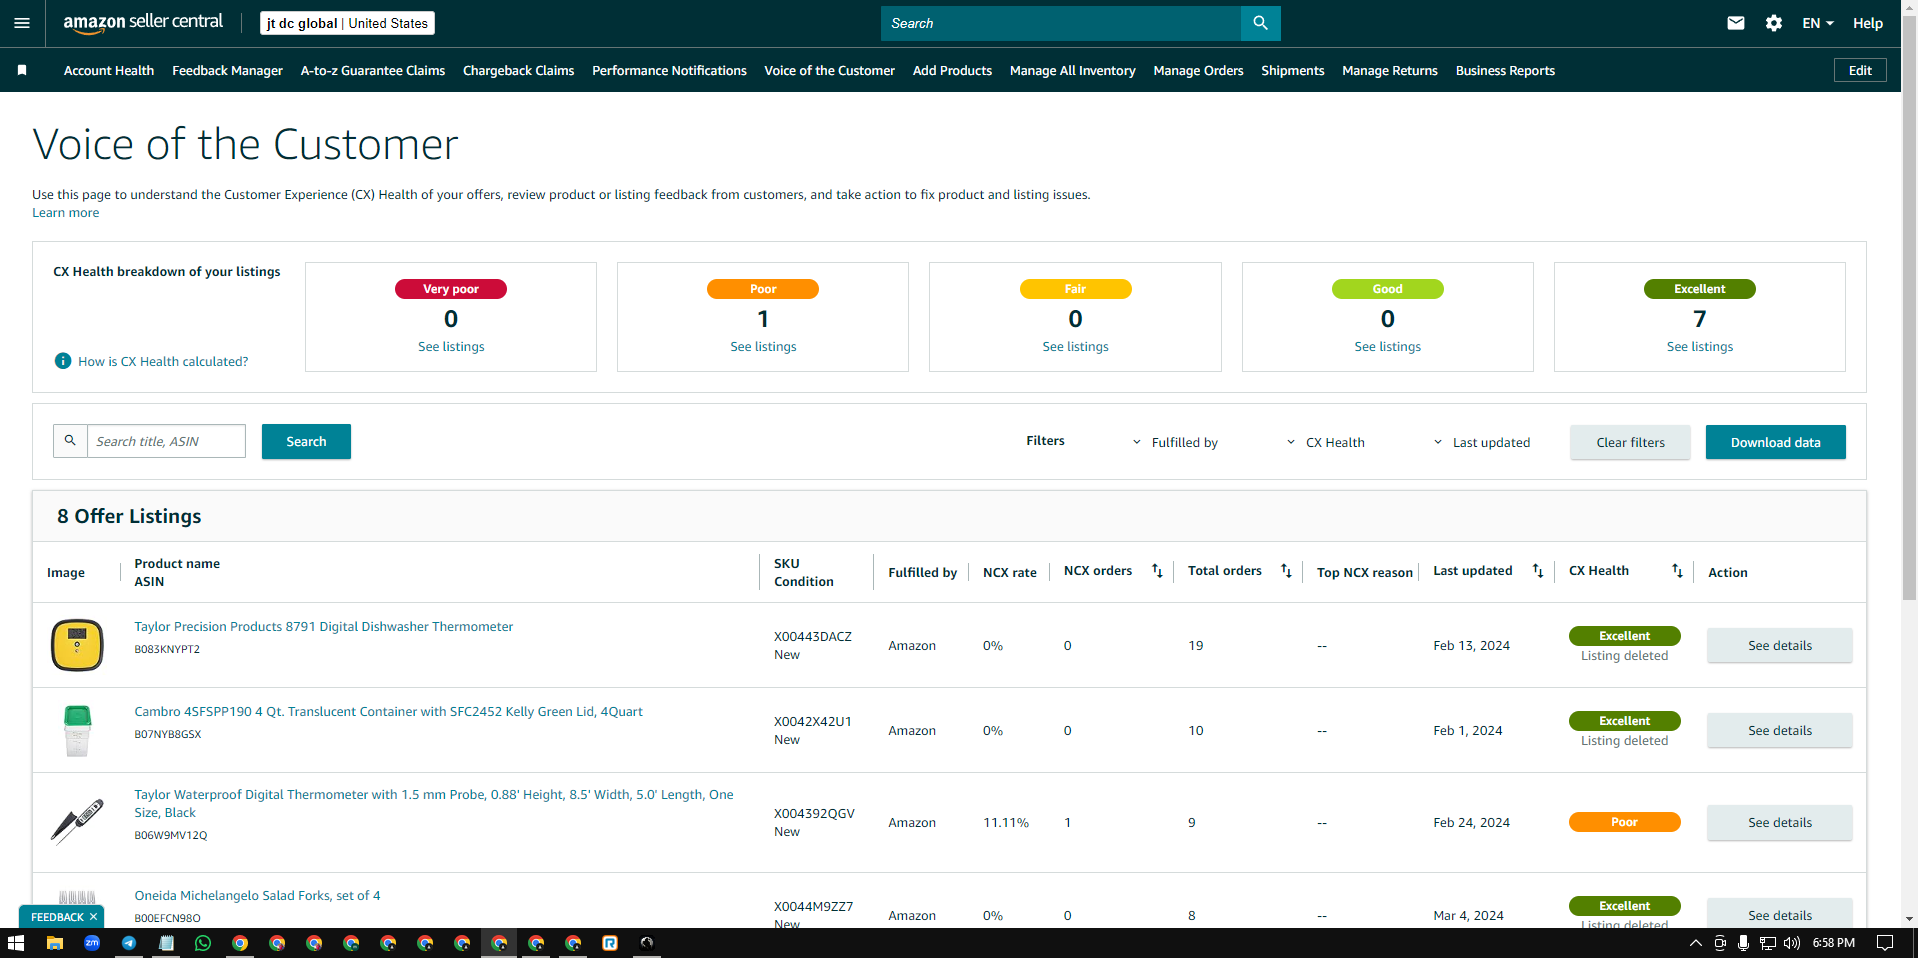Click the Help link in header
The height and width of the screenshot is (958, 1918).
(x=1867, y=23)
